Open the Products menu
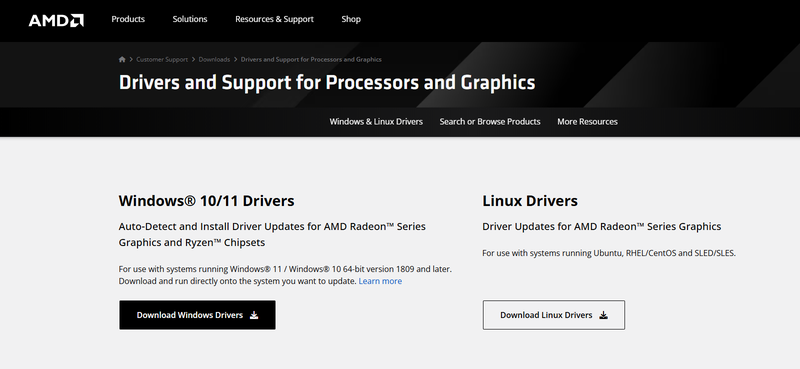Screen dimensions: 800x369 point(128,19)
